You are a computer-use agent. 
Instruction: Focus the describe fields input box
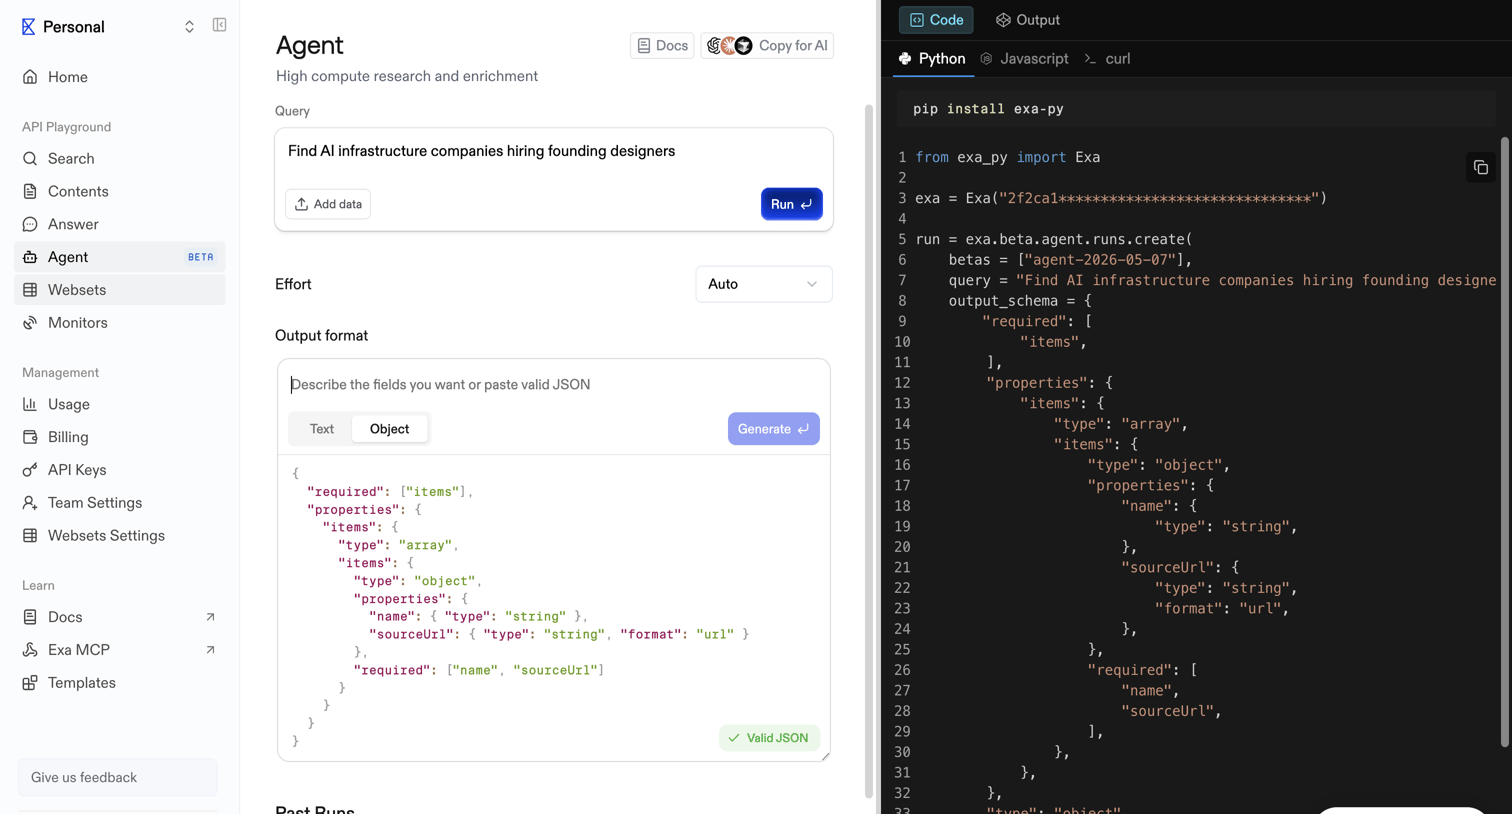pos(554,385)
